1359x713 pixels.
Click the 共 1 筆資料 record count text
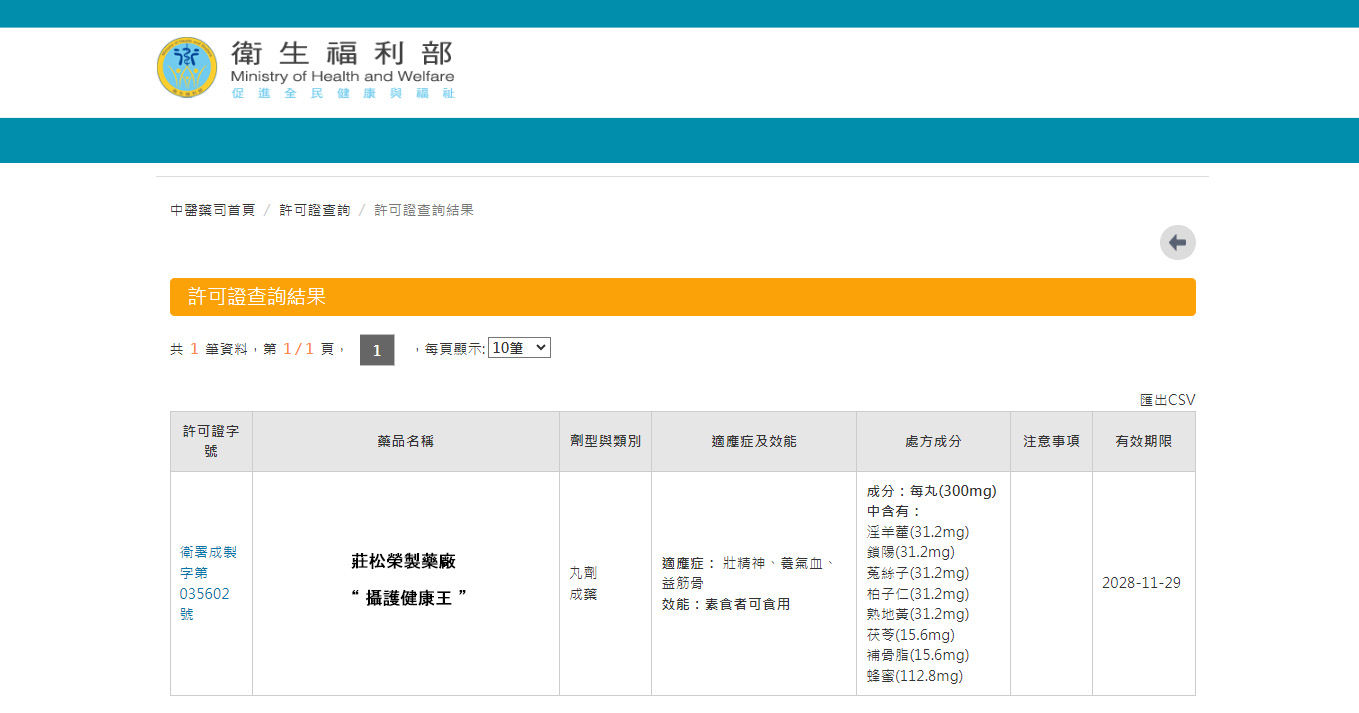208,349
